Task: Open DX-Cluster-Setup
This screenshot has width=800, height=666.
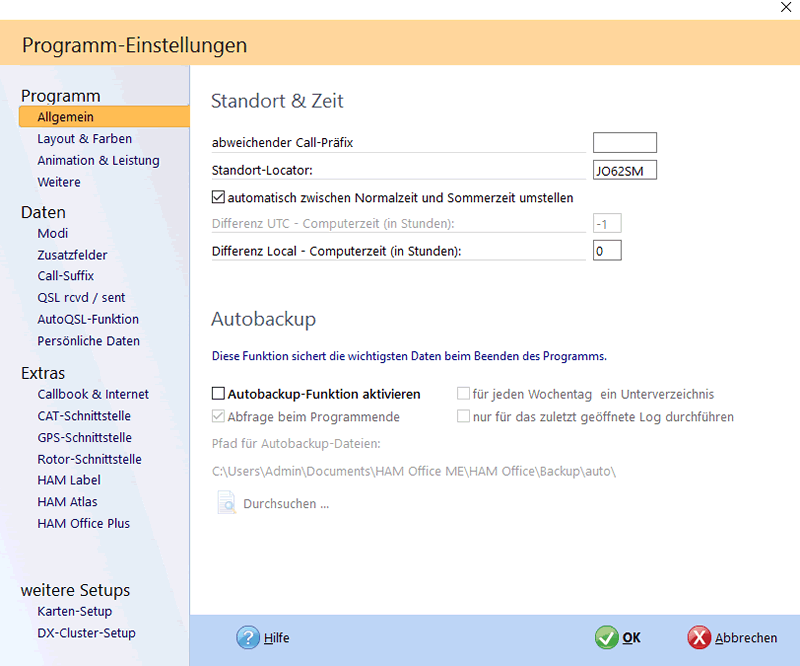Action: click(x=87, y=633)
